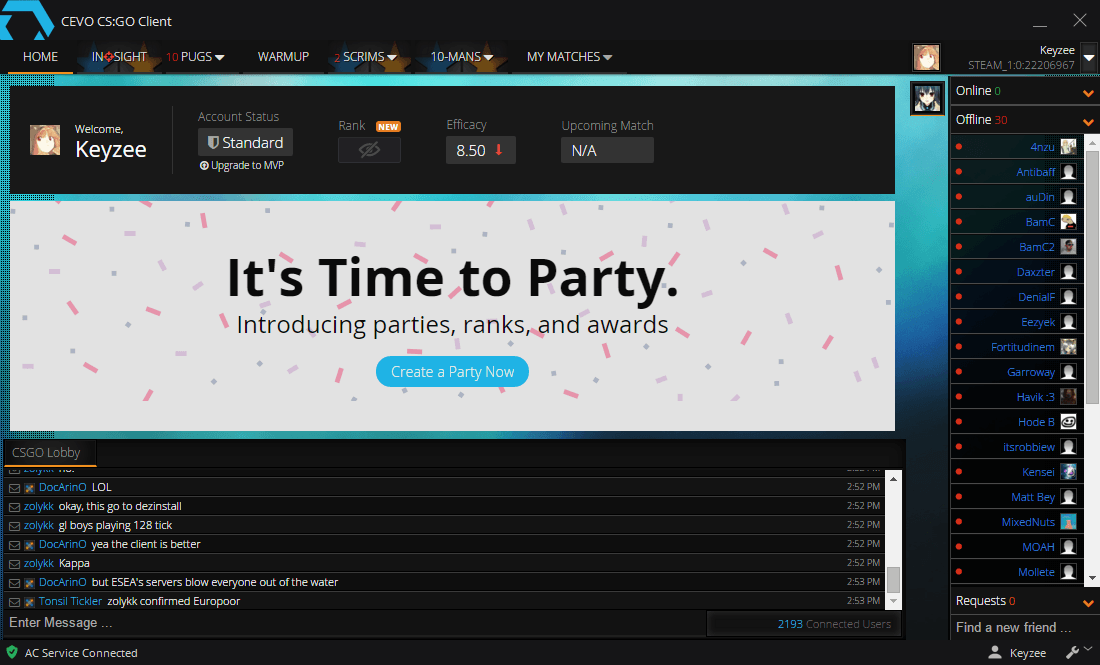1100x665 pixels.
Task: Expand the Requests section
Action: pyautogui.click(x=1087, y=603)
